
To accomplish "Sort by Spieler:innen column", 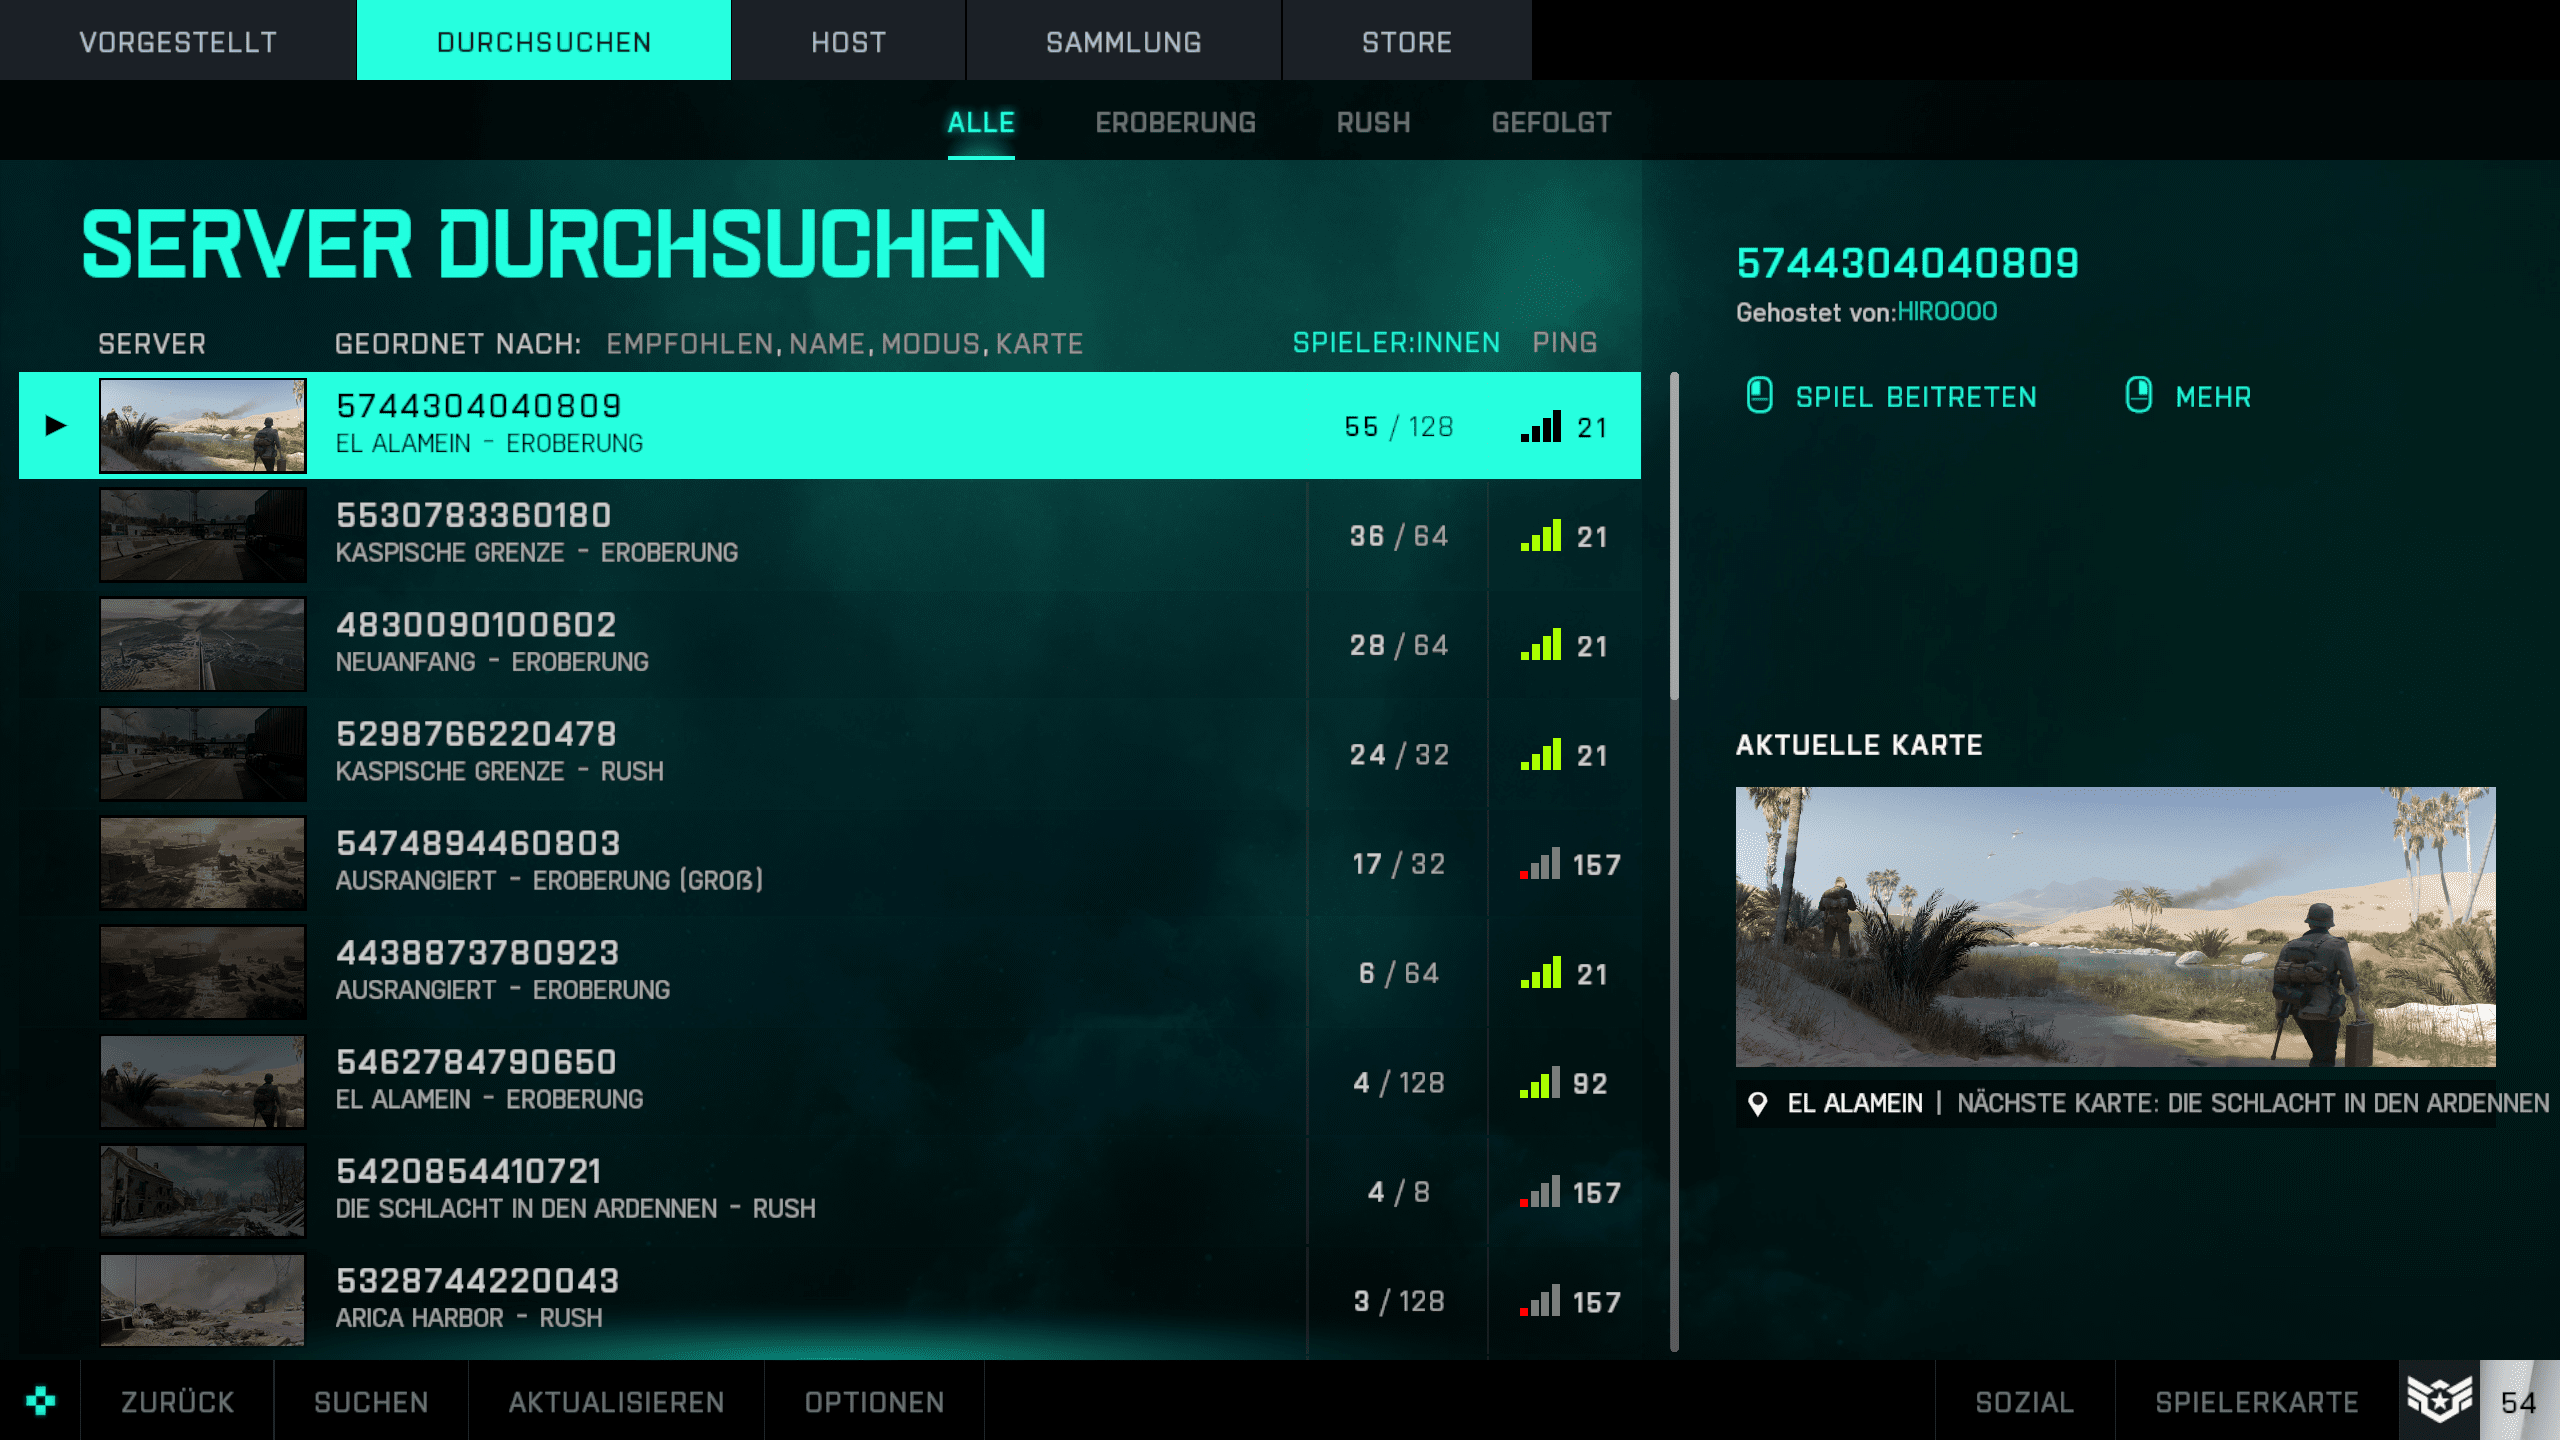I will pos(1396,343).
